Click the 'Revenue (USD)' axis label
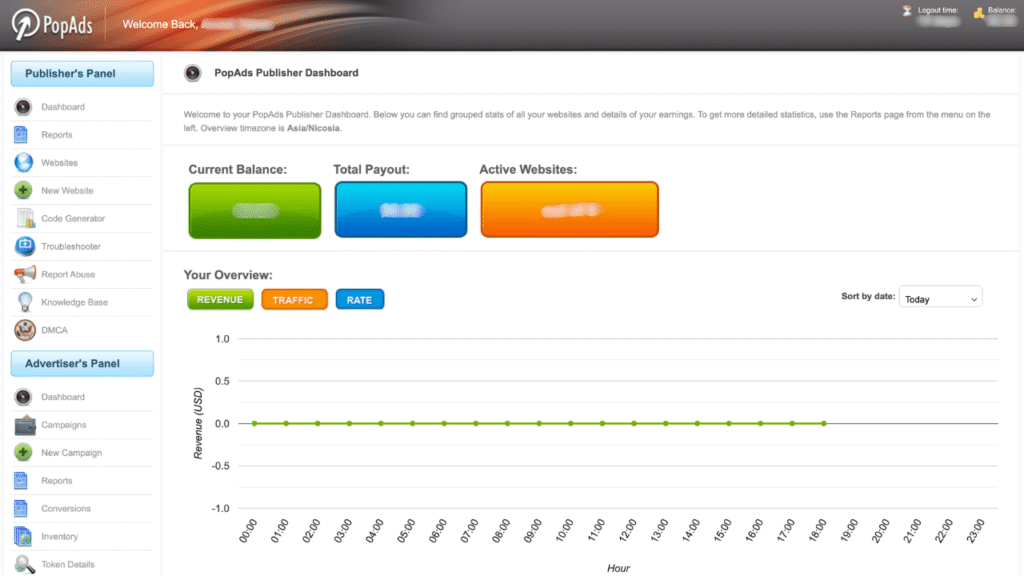The height and width of the screenshot is (576, 1024). coord(198,423)
